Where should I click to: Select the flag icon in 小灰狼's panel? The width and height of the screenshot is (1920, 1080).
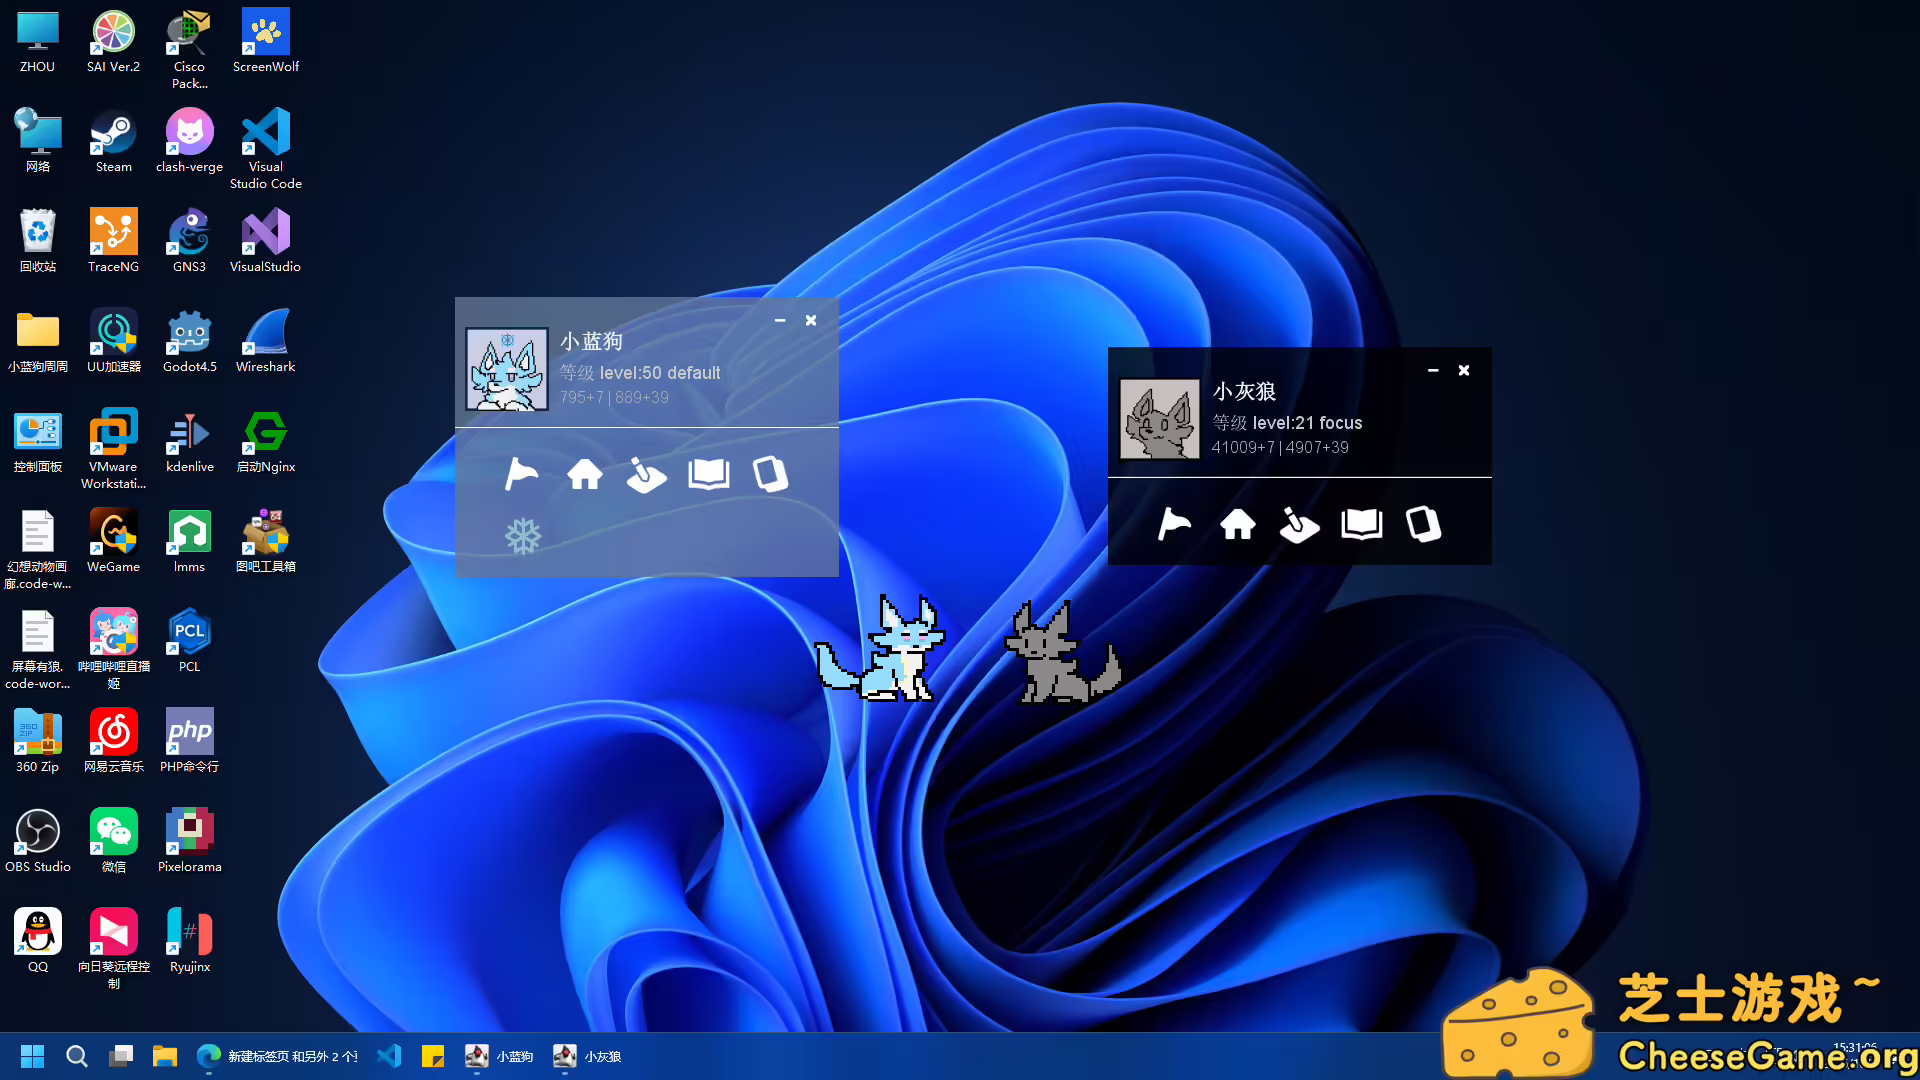click(1176, 524)
